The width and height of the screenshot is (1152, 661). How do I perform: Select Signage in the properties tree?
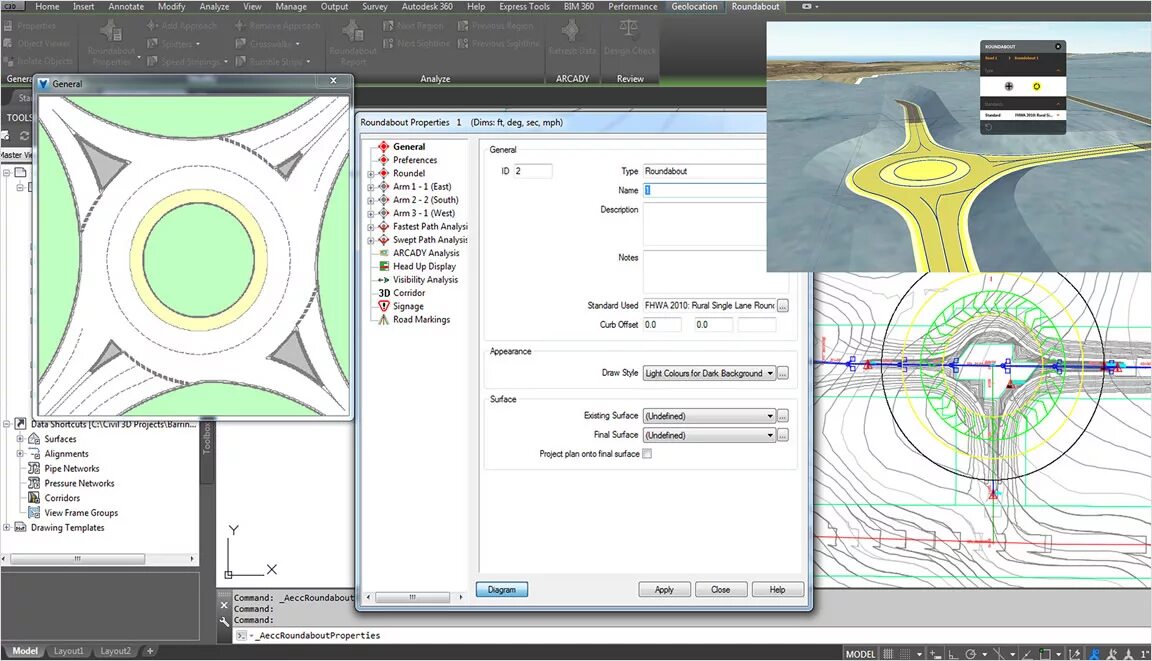[408, 306]
